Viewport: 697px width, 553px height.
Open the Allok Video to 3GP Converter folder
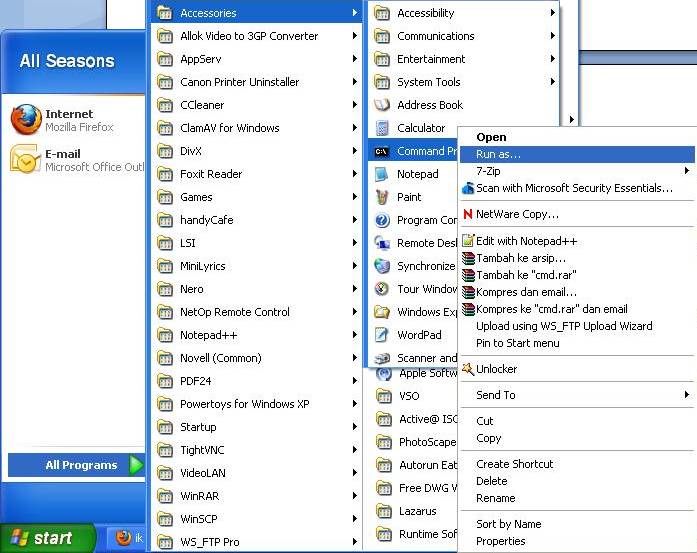click(x=257, y=36)
